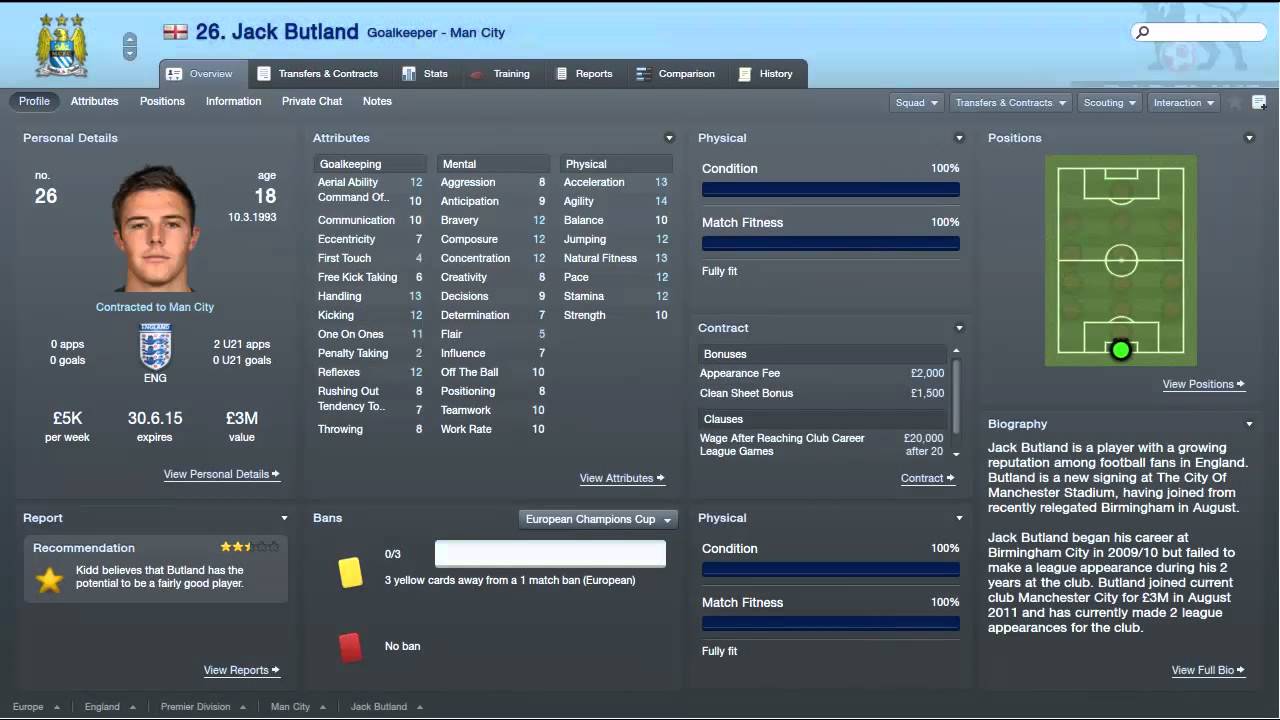Open the Interaction dropdown menu
Image resolution: width=1280 pixels, height=720 pixels.
tap(1184, 102)
